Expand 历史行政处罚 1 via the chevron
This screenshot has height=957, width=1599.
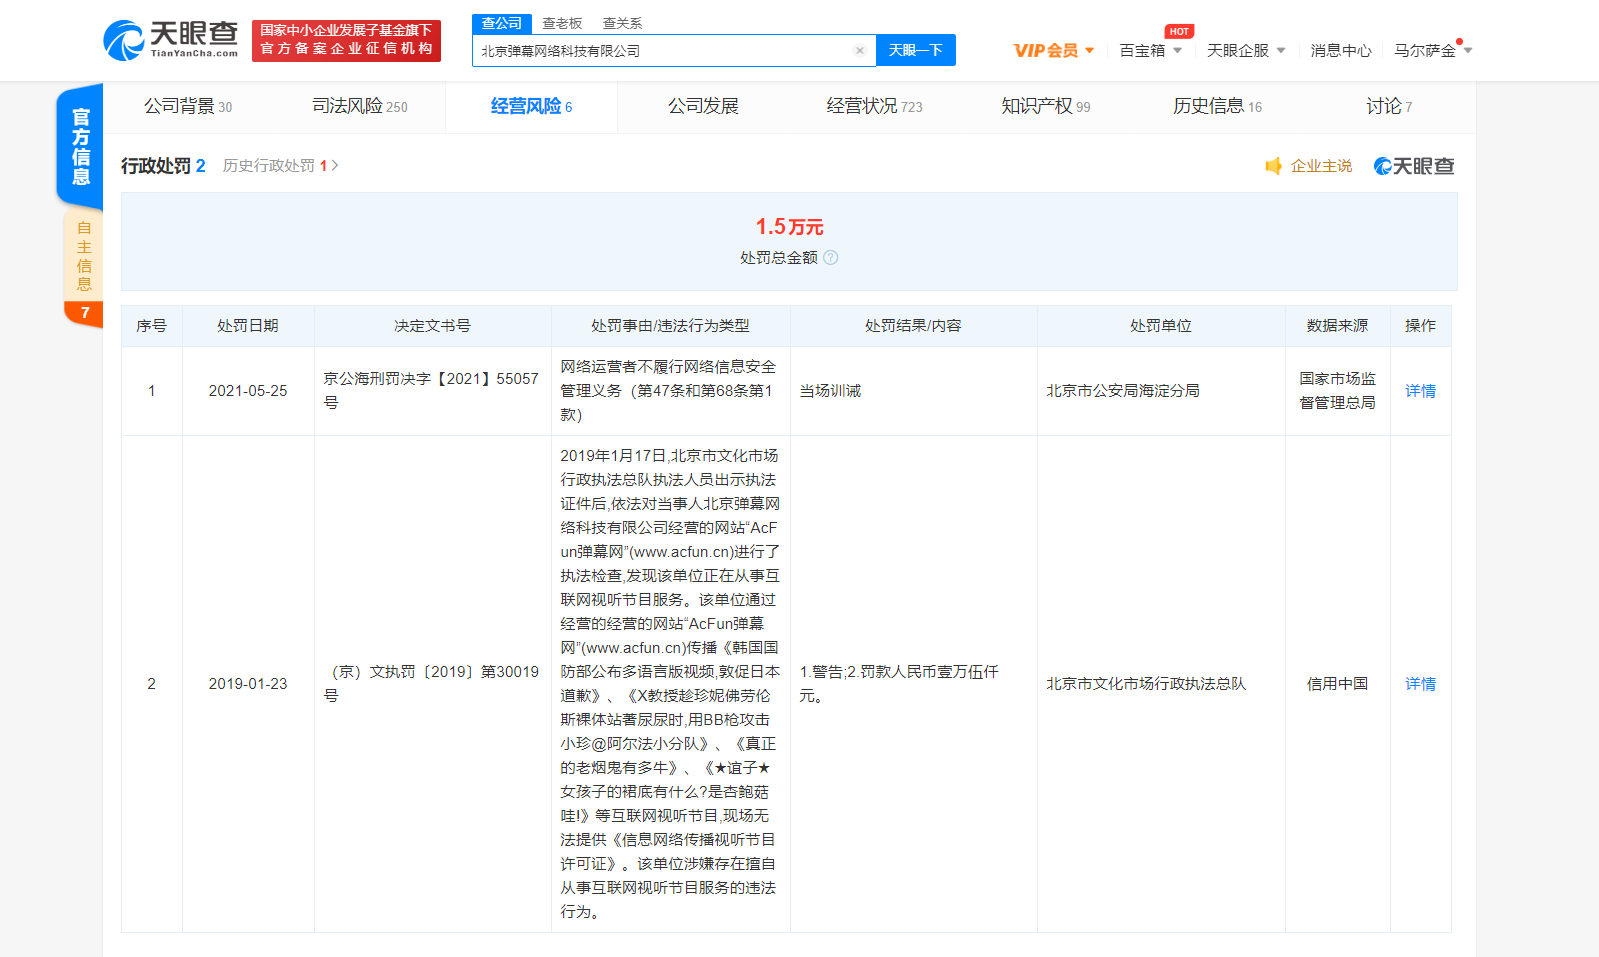[x=335, y=166]
